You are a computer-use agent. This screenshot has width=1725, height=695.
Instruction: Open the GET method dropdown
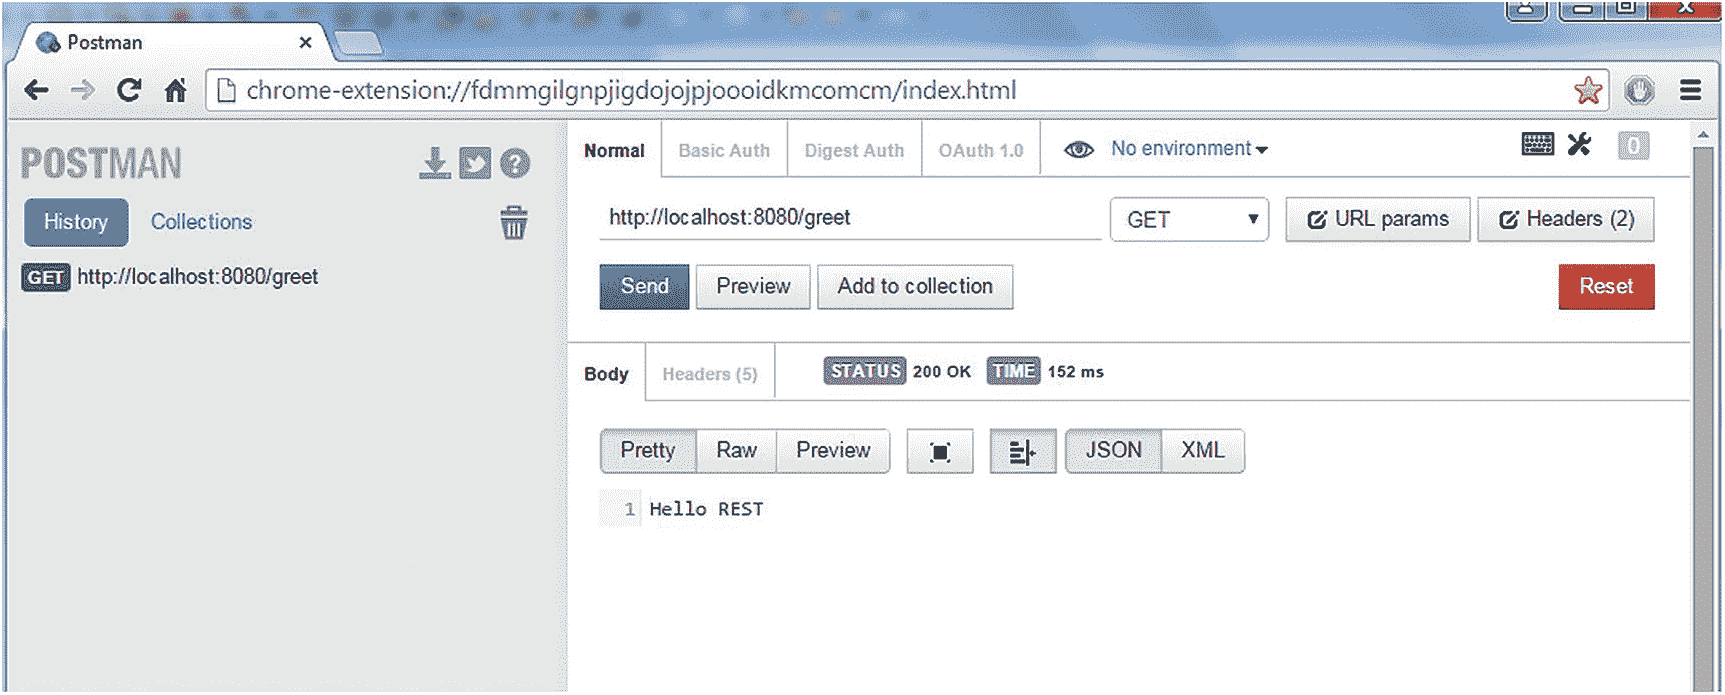pyautogui.click(x=1189, y=220)
